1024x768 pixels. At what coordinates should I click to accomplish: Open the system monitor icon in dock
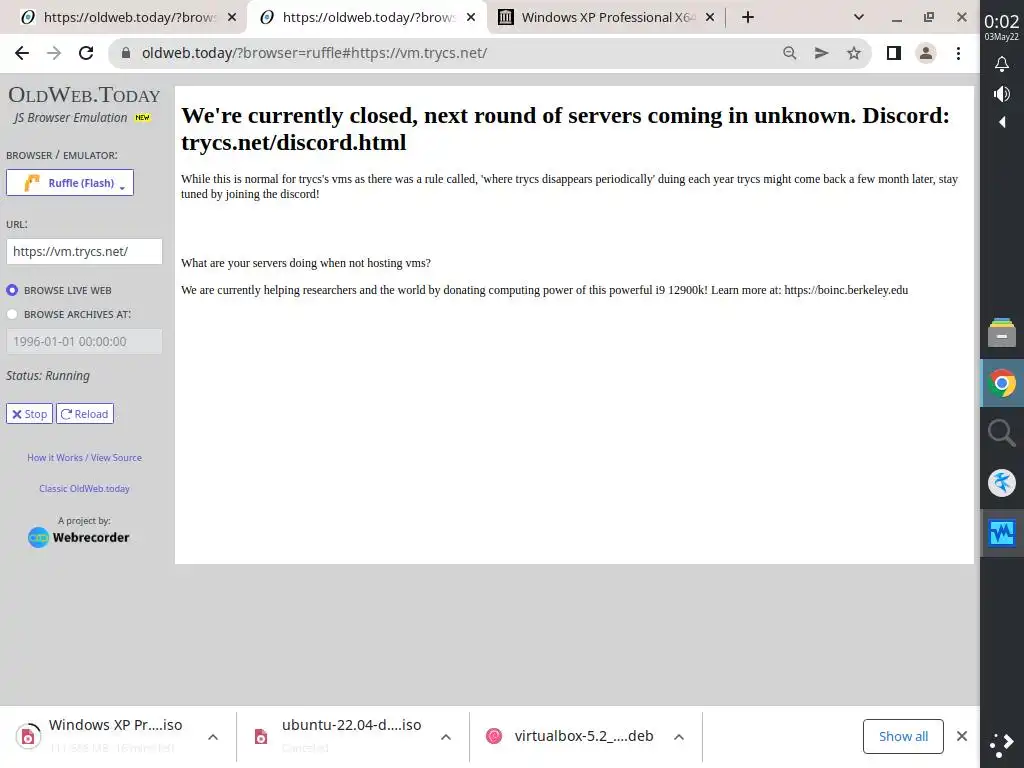click(x=1002, y=533)
